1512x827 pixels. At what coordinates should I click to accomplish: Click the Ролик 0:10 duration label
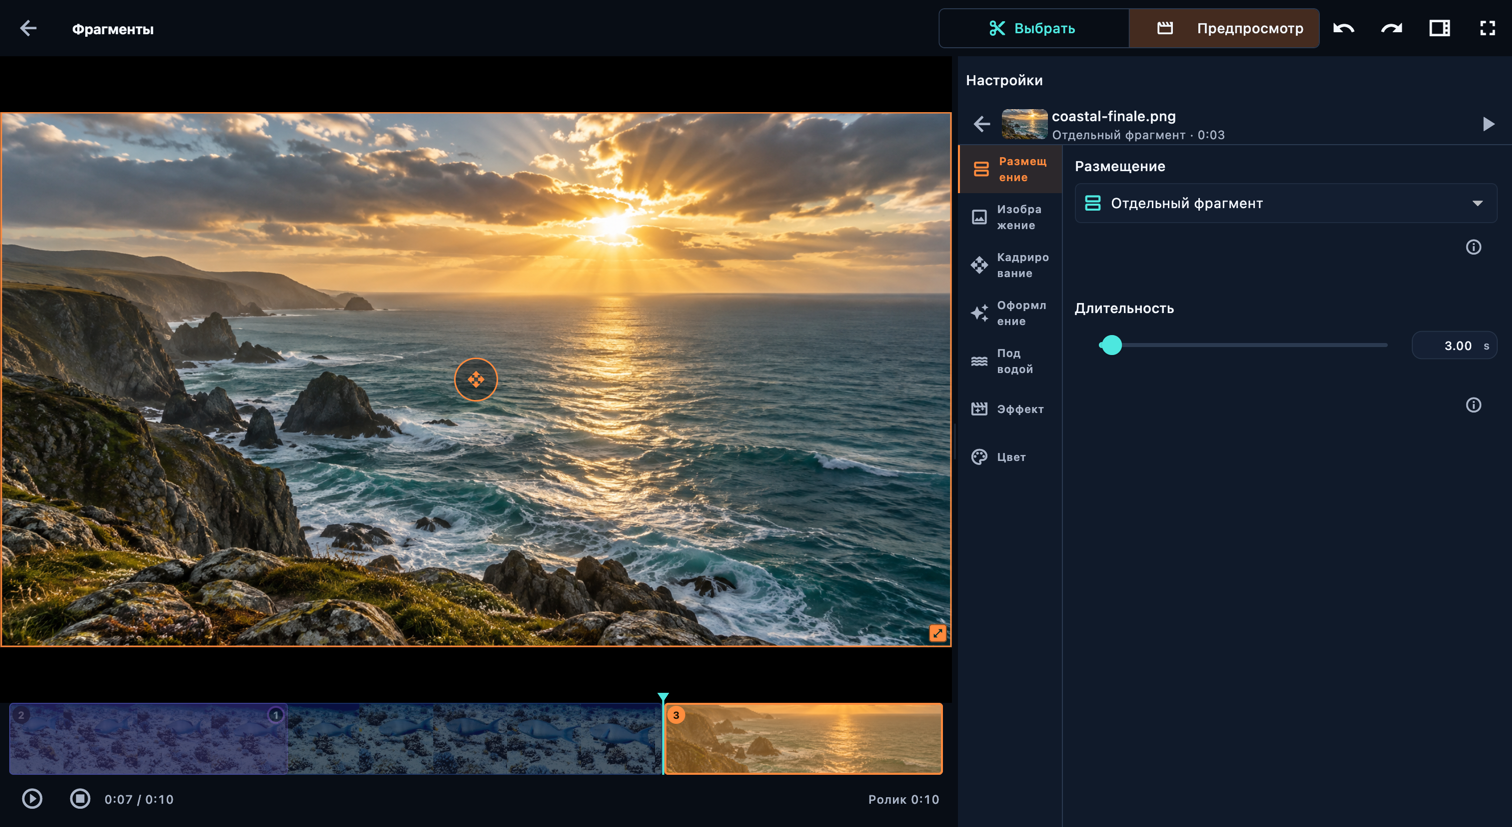pyautogui.click(x=903, y=799)
